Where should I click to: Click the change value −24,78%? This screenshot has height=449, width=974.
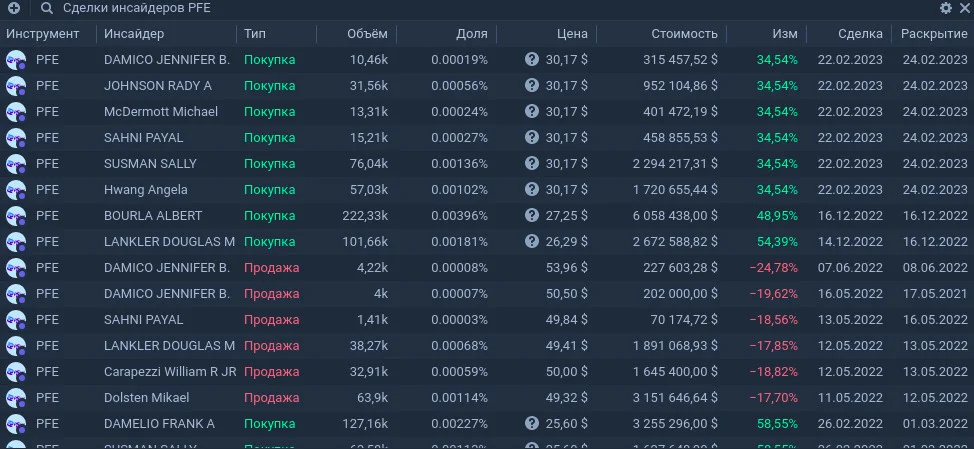pos(774,268)
